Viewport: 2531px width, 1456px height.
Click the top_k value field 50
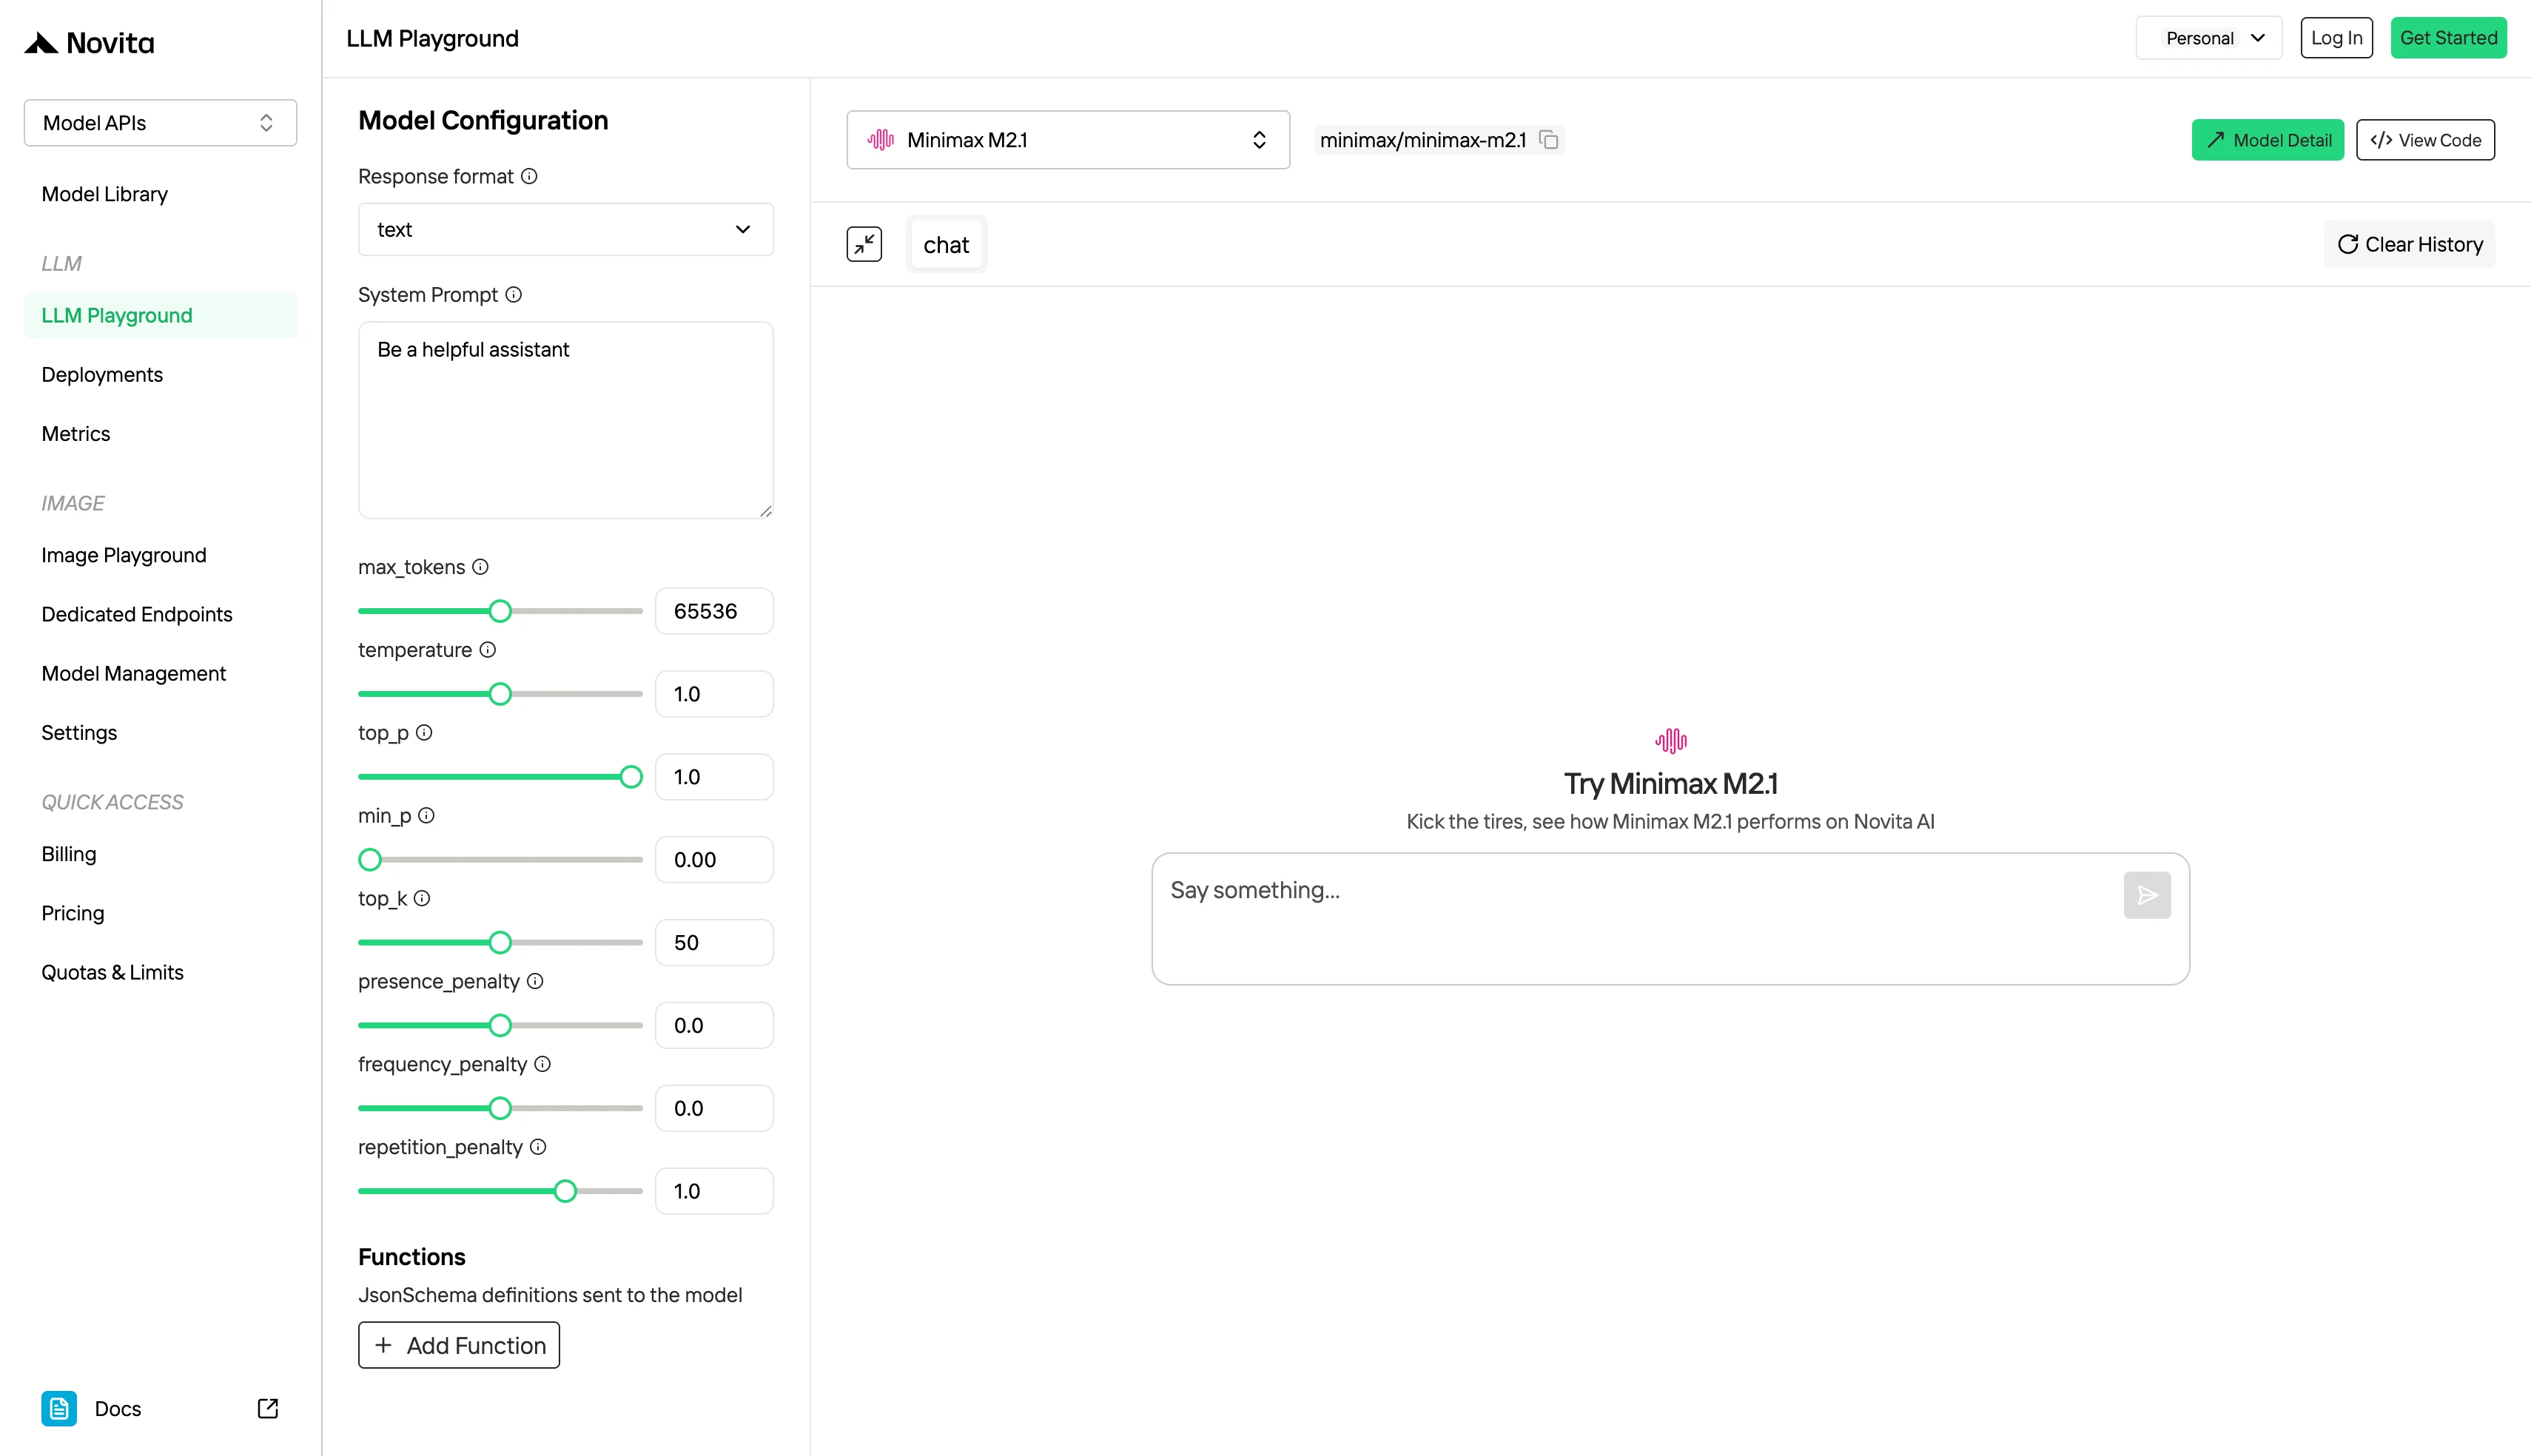tap(714, 943)
